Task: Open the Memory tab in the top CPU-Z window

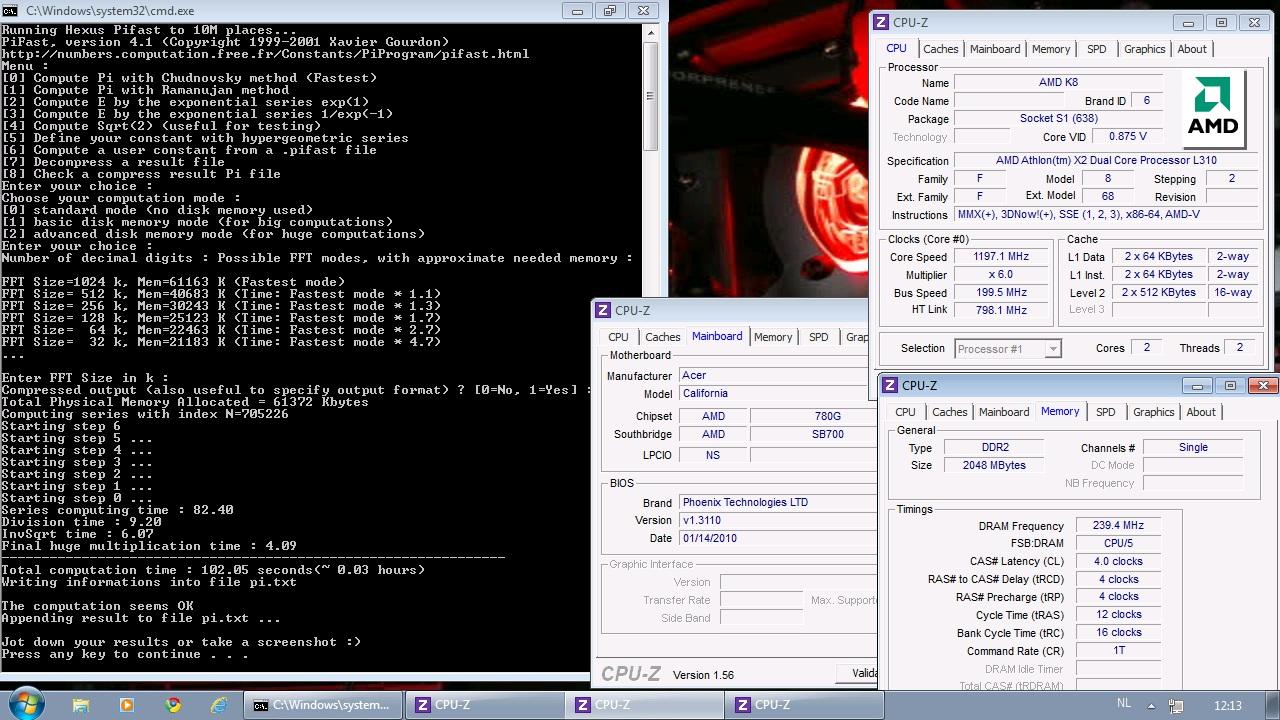Action: 1051,49
